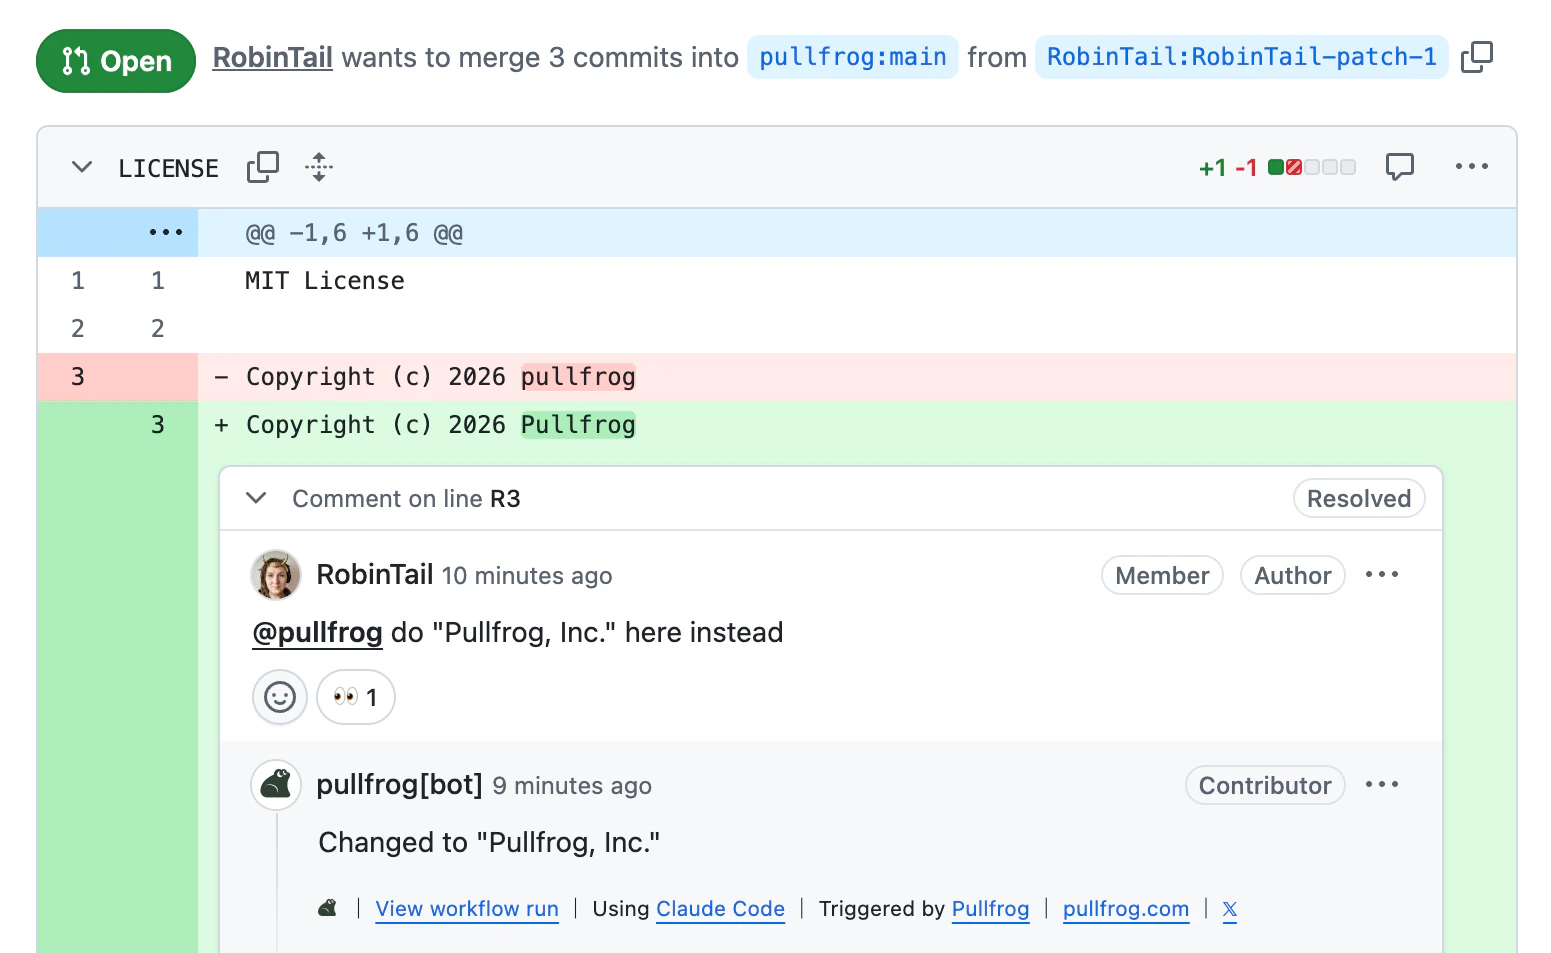The image size is (1551, 953).
Task: Click 9 minutes ago timestamp
Action: coord(572,786)
